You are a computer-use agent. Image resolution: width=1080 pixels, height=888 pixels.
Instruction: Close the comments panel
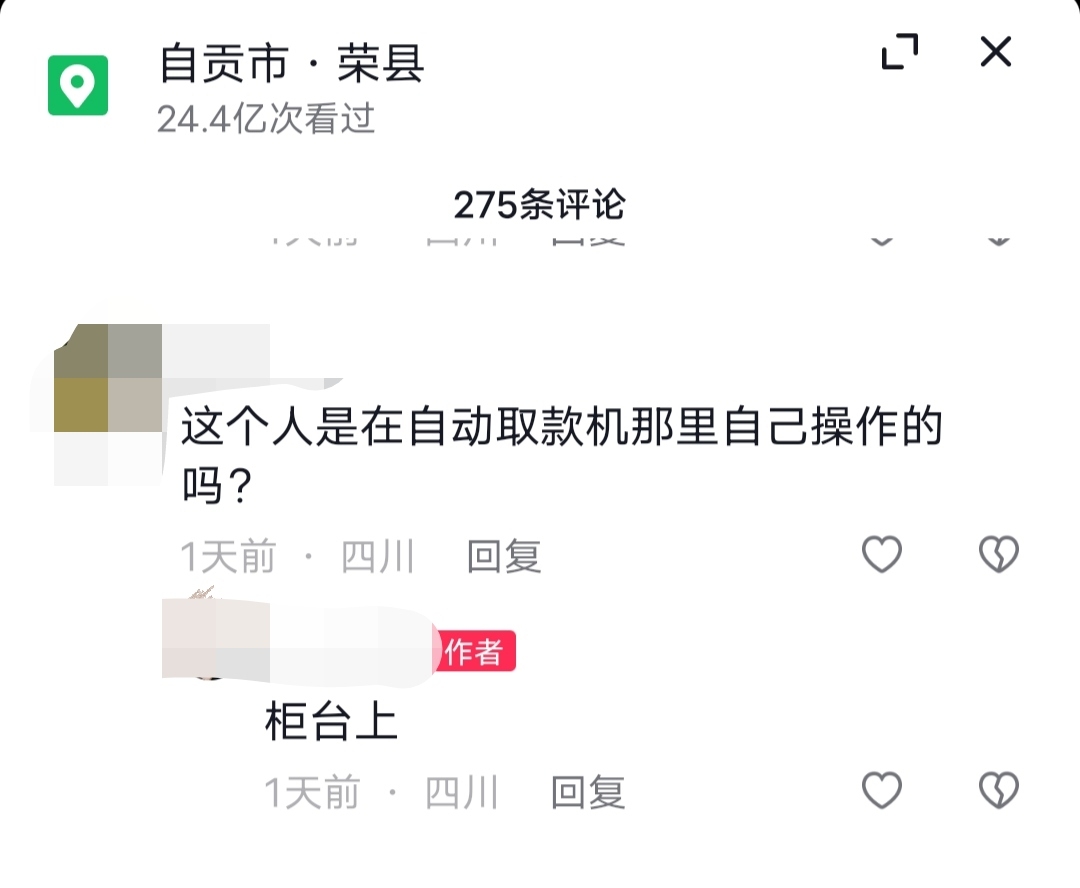tap(996, 52)
